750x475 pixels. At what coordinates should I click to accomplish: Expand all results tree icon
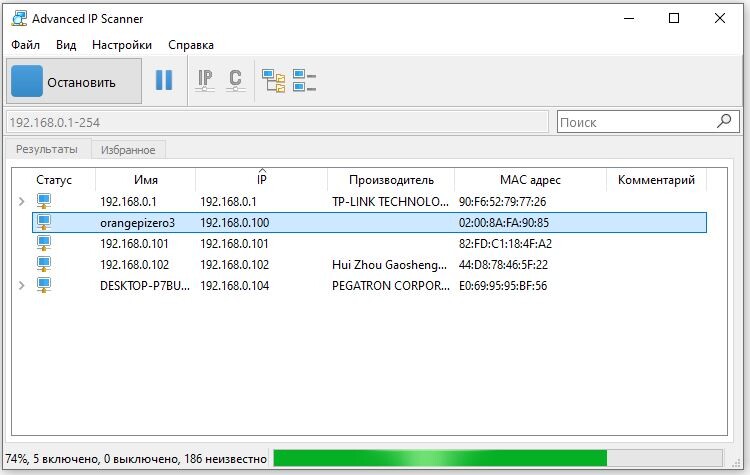tap(274, 80)
